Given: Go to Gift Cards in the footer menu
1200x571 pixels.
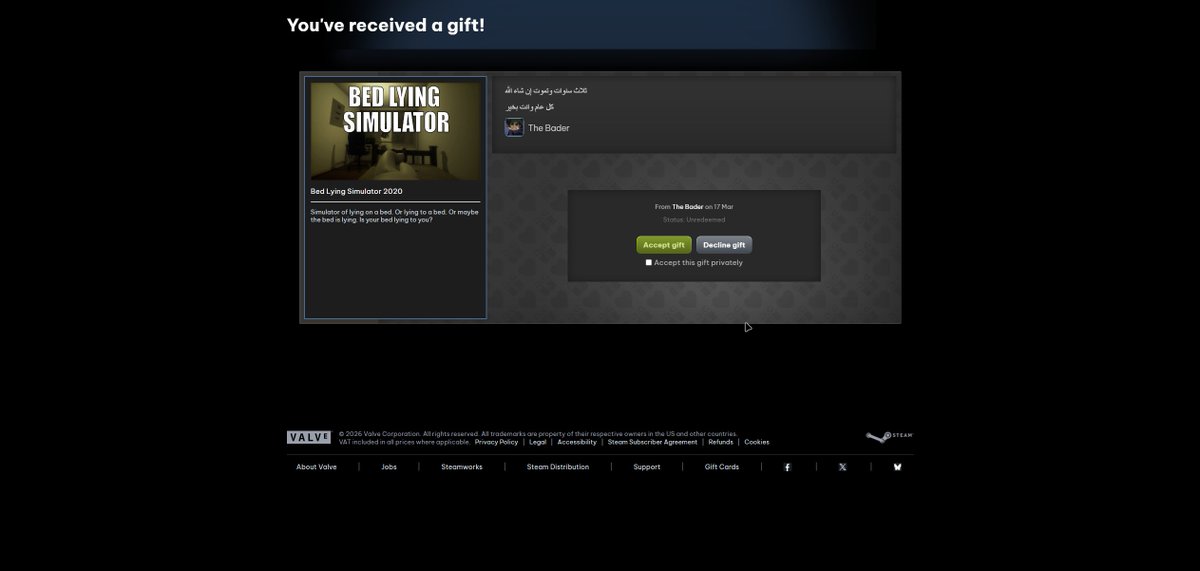Looking at the screenshot, I should [x=722, y=467].
